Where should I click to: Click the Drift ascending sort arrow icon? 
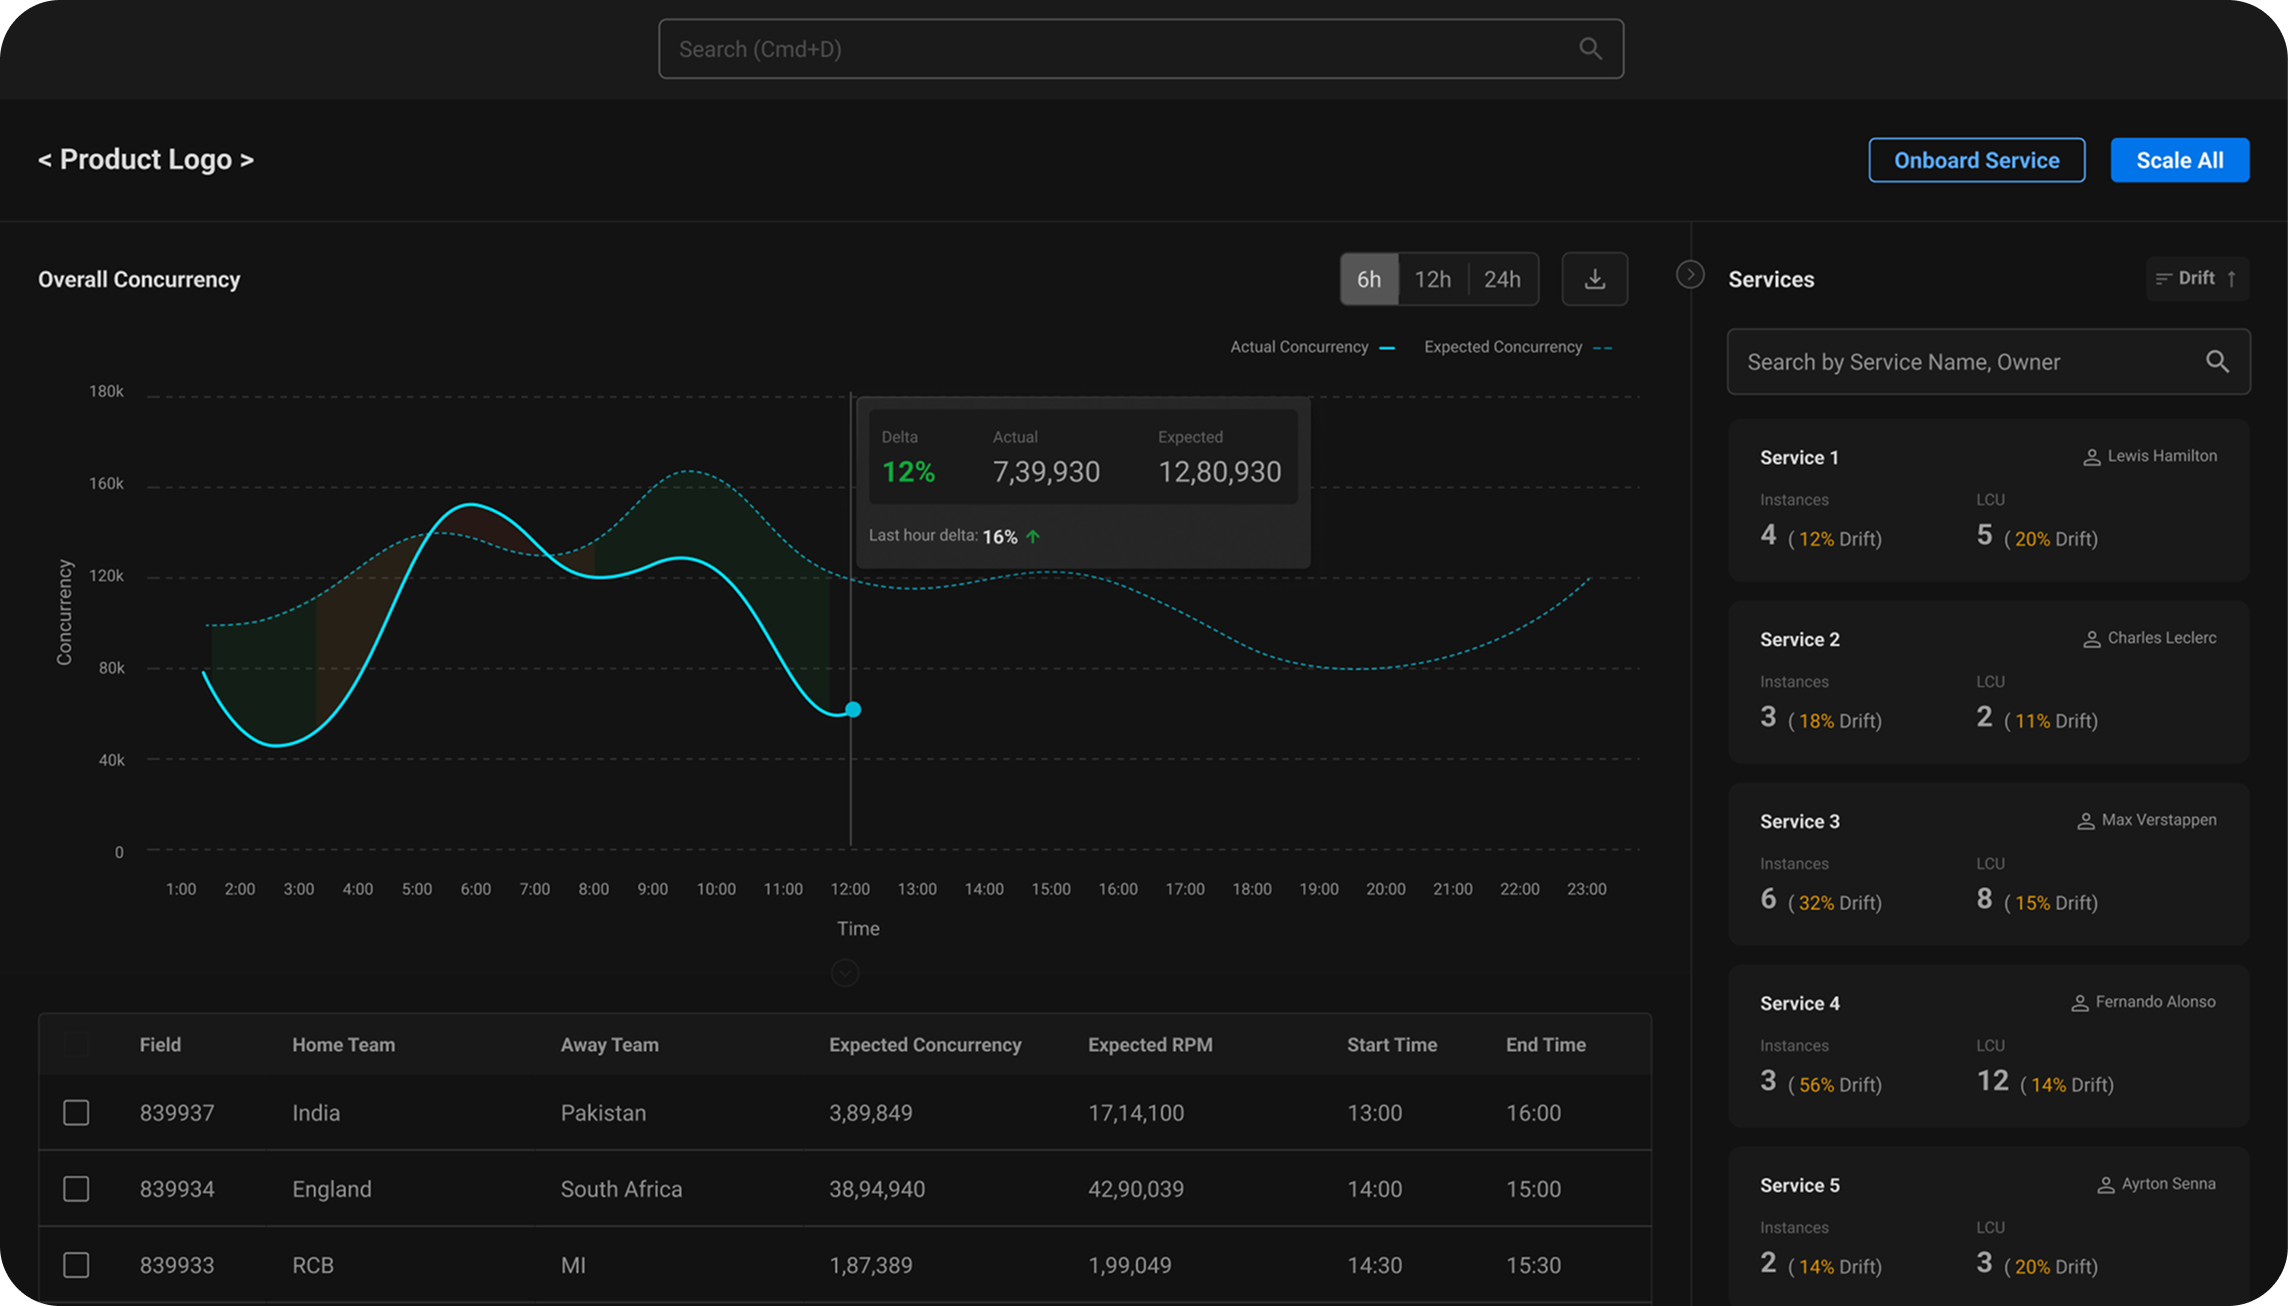[2230, 278]
